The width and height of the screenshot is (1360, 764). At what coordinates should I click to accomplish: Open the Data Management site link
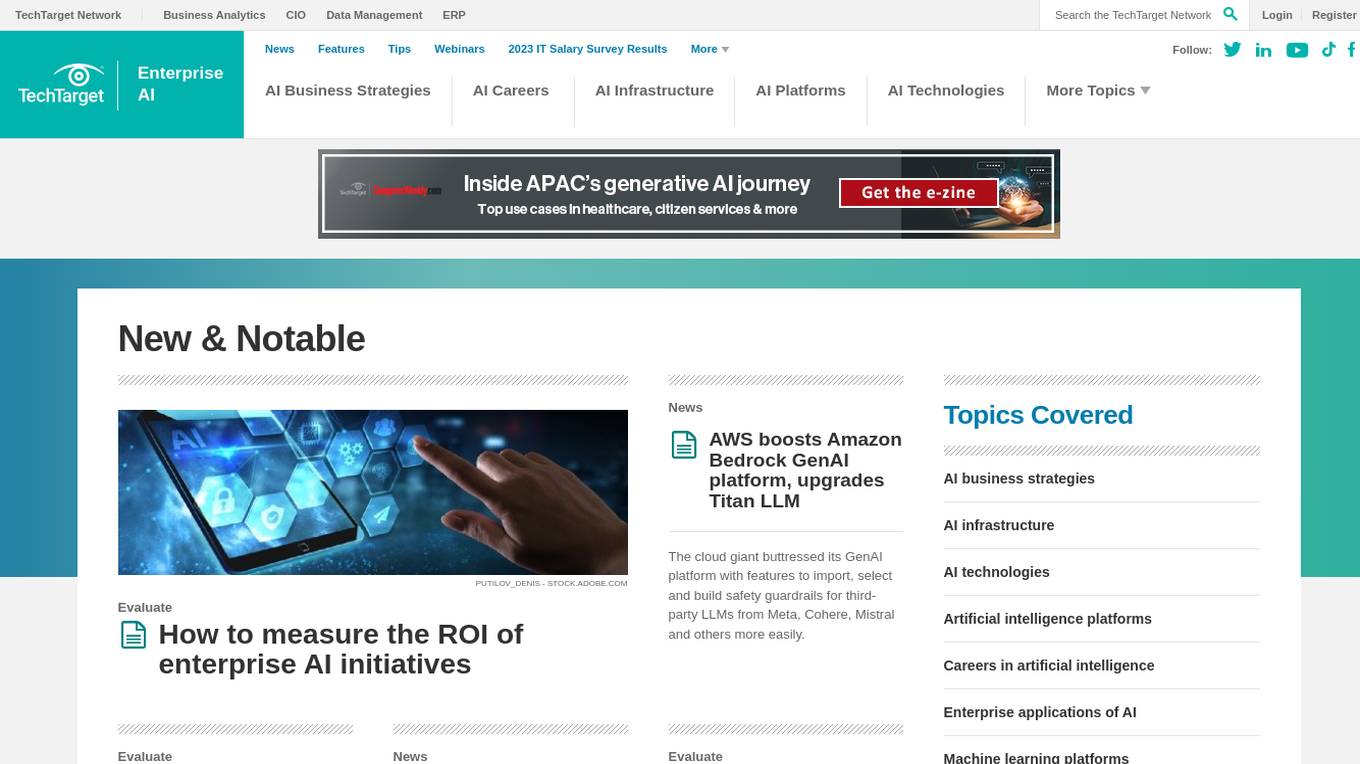pyautogui.click(x=374, y=15)
